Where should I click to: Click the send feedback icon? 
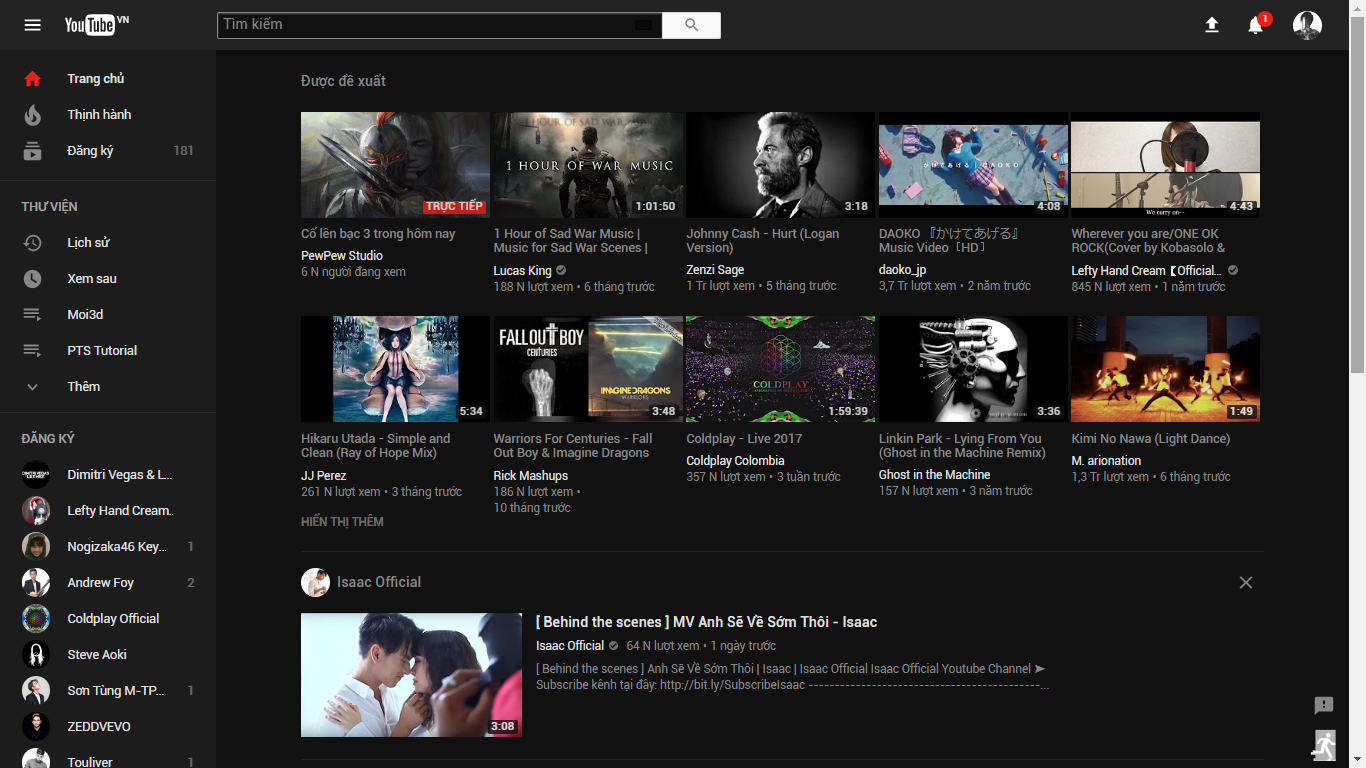(1324, 706)
